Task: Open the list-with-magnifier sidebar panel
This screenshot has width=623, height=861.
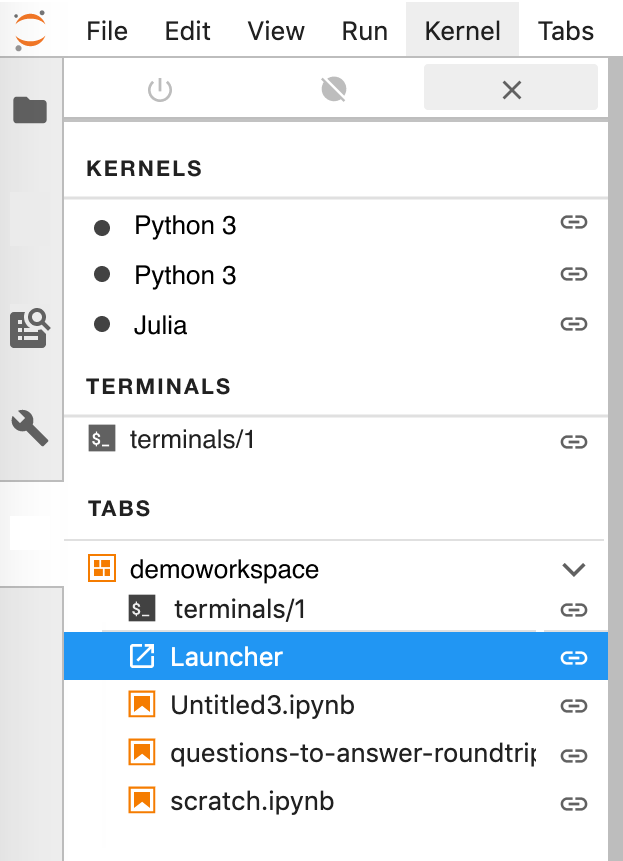Action: (30, 325)
